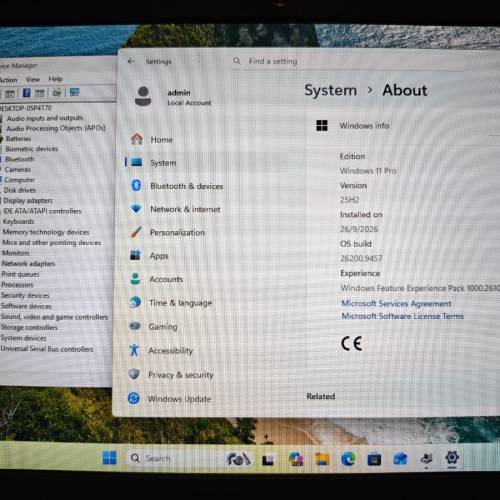Click the Home house icon
The height and width of the screenshot is (500, 500).
click(x=137, y=139)
